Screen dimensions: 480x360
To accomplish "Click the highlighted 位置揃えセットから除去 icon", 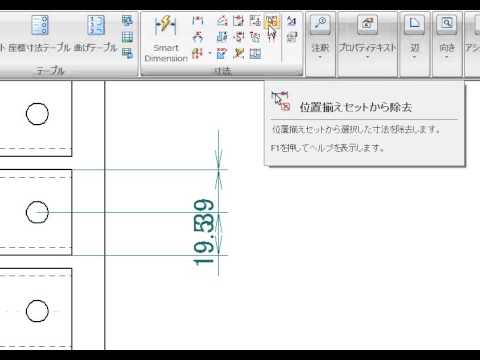I will [272, 21].
